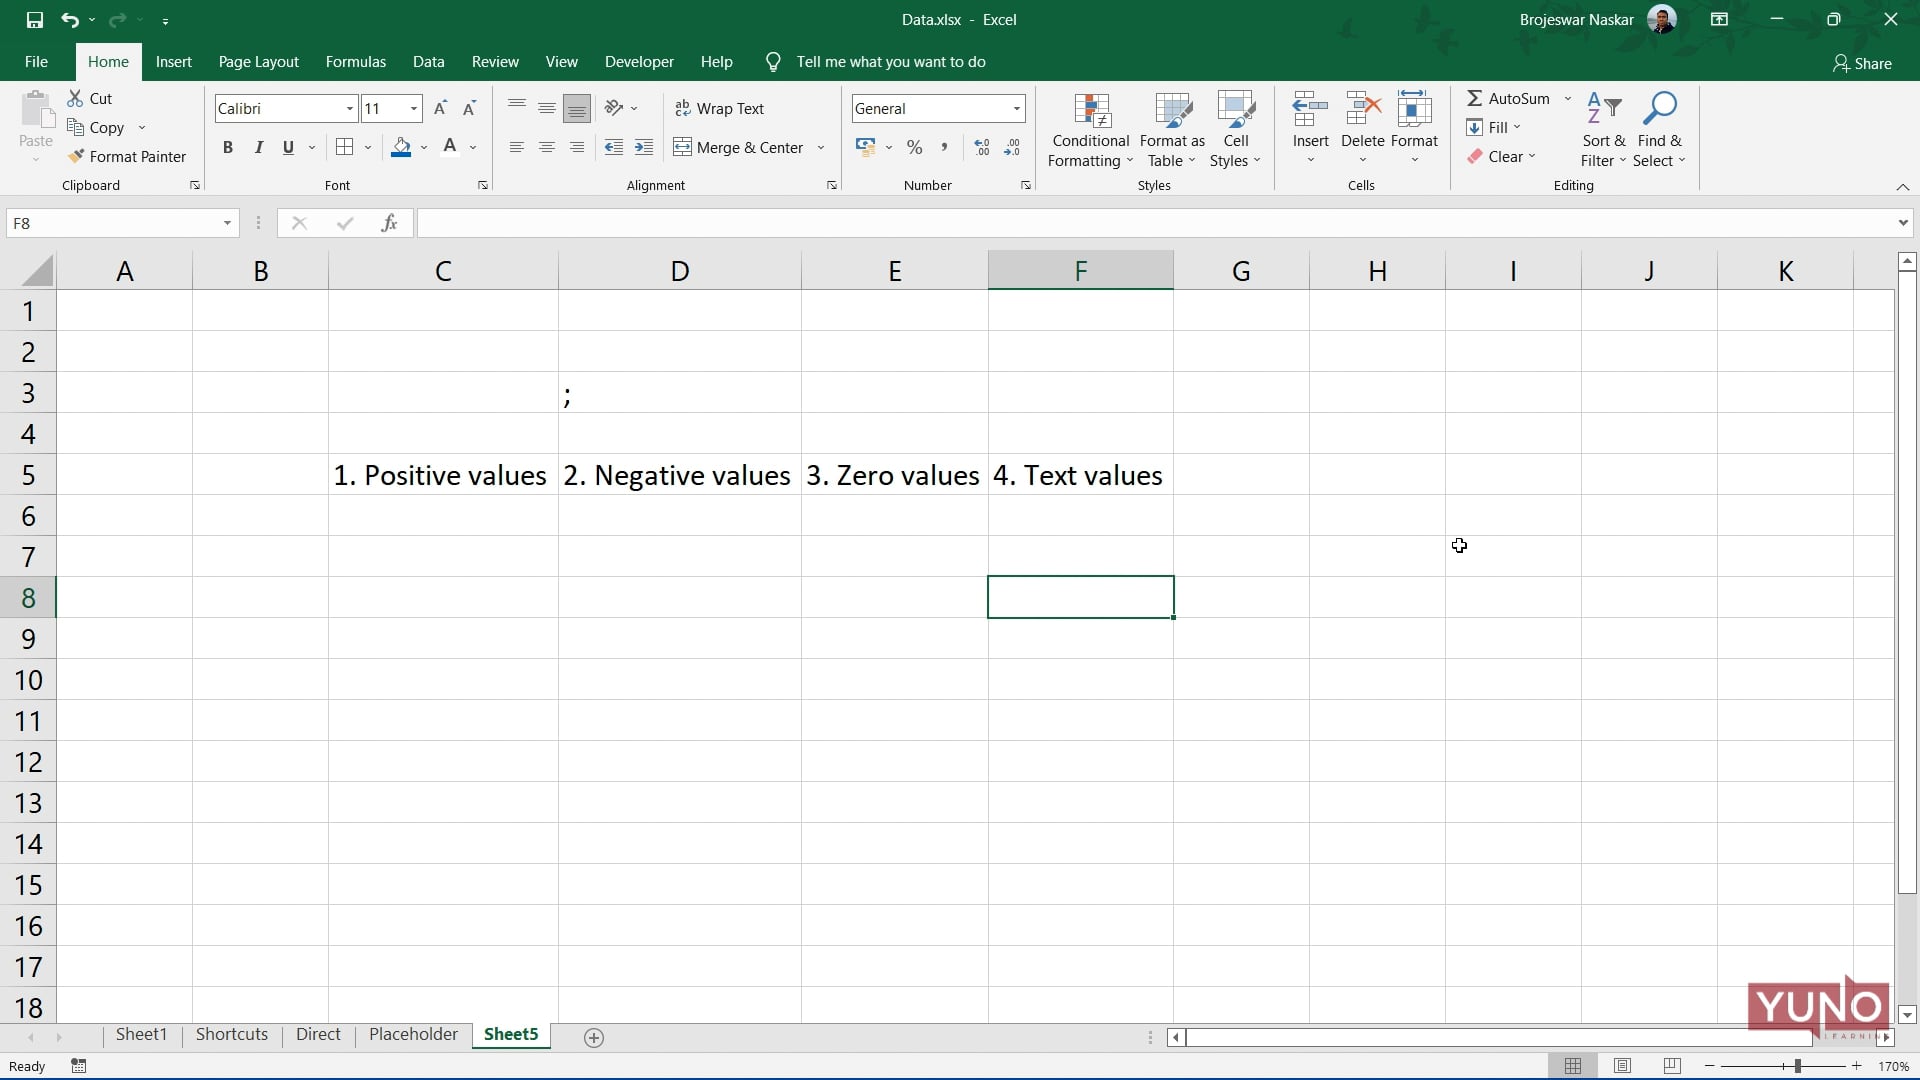Click the Merge & Center button
Image resolution: width=1920 pixels, height=1080 pixels.
[739, 147]
